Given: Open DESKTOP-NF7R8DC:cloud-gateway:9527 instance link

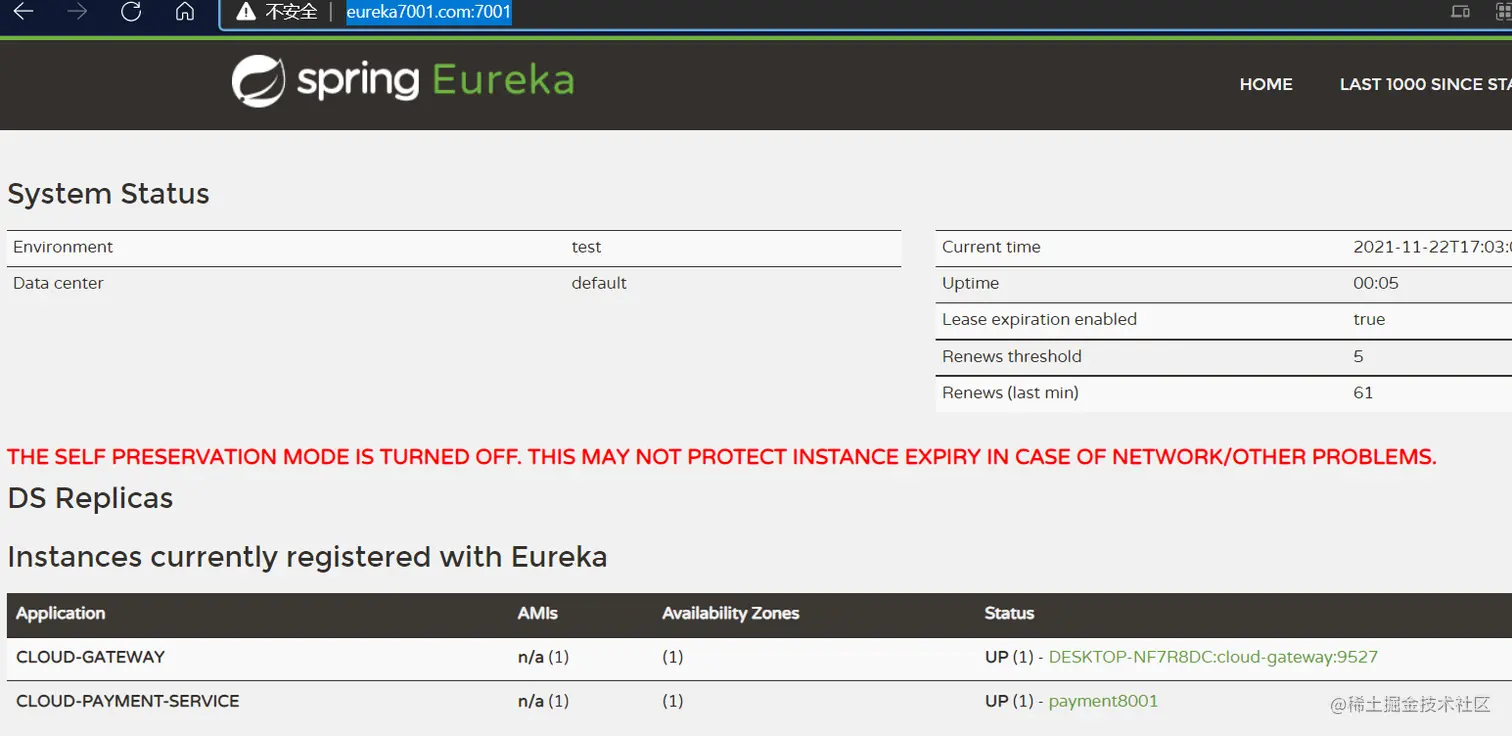Looking at the screenshot, I should 1213,657.
